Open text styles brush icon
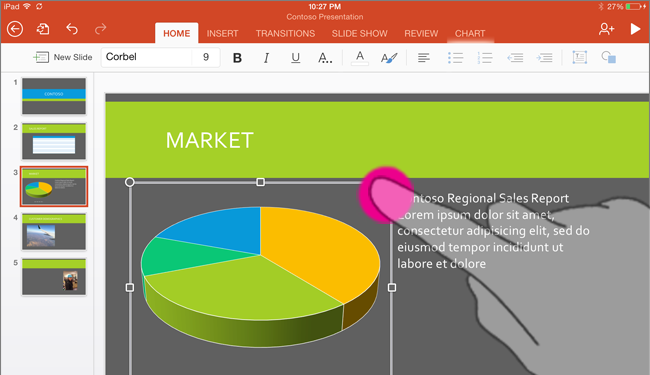The image size is (650, 375). [x=389, y=58]
